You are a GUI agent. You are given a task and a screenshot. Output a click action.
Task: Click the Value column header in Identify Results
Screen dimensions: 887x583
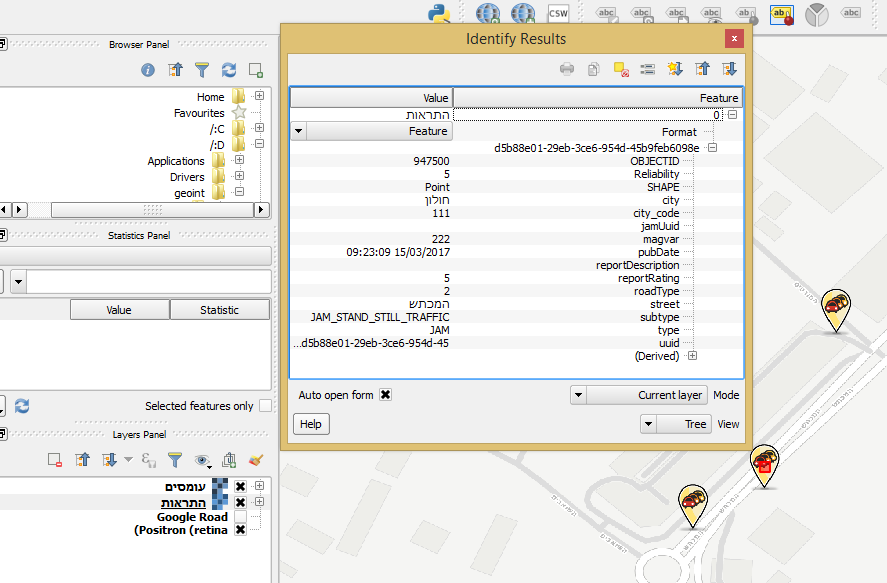(371, 98)
